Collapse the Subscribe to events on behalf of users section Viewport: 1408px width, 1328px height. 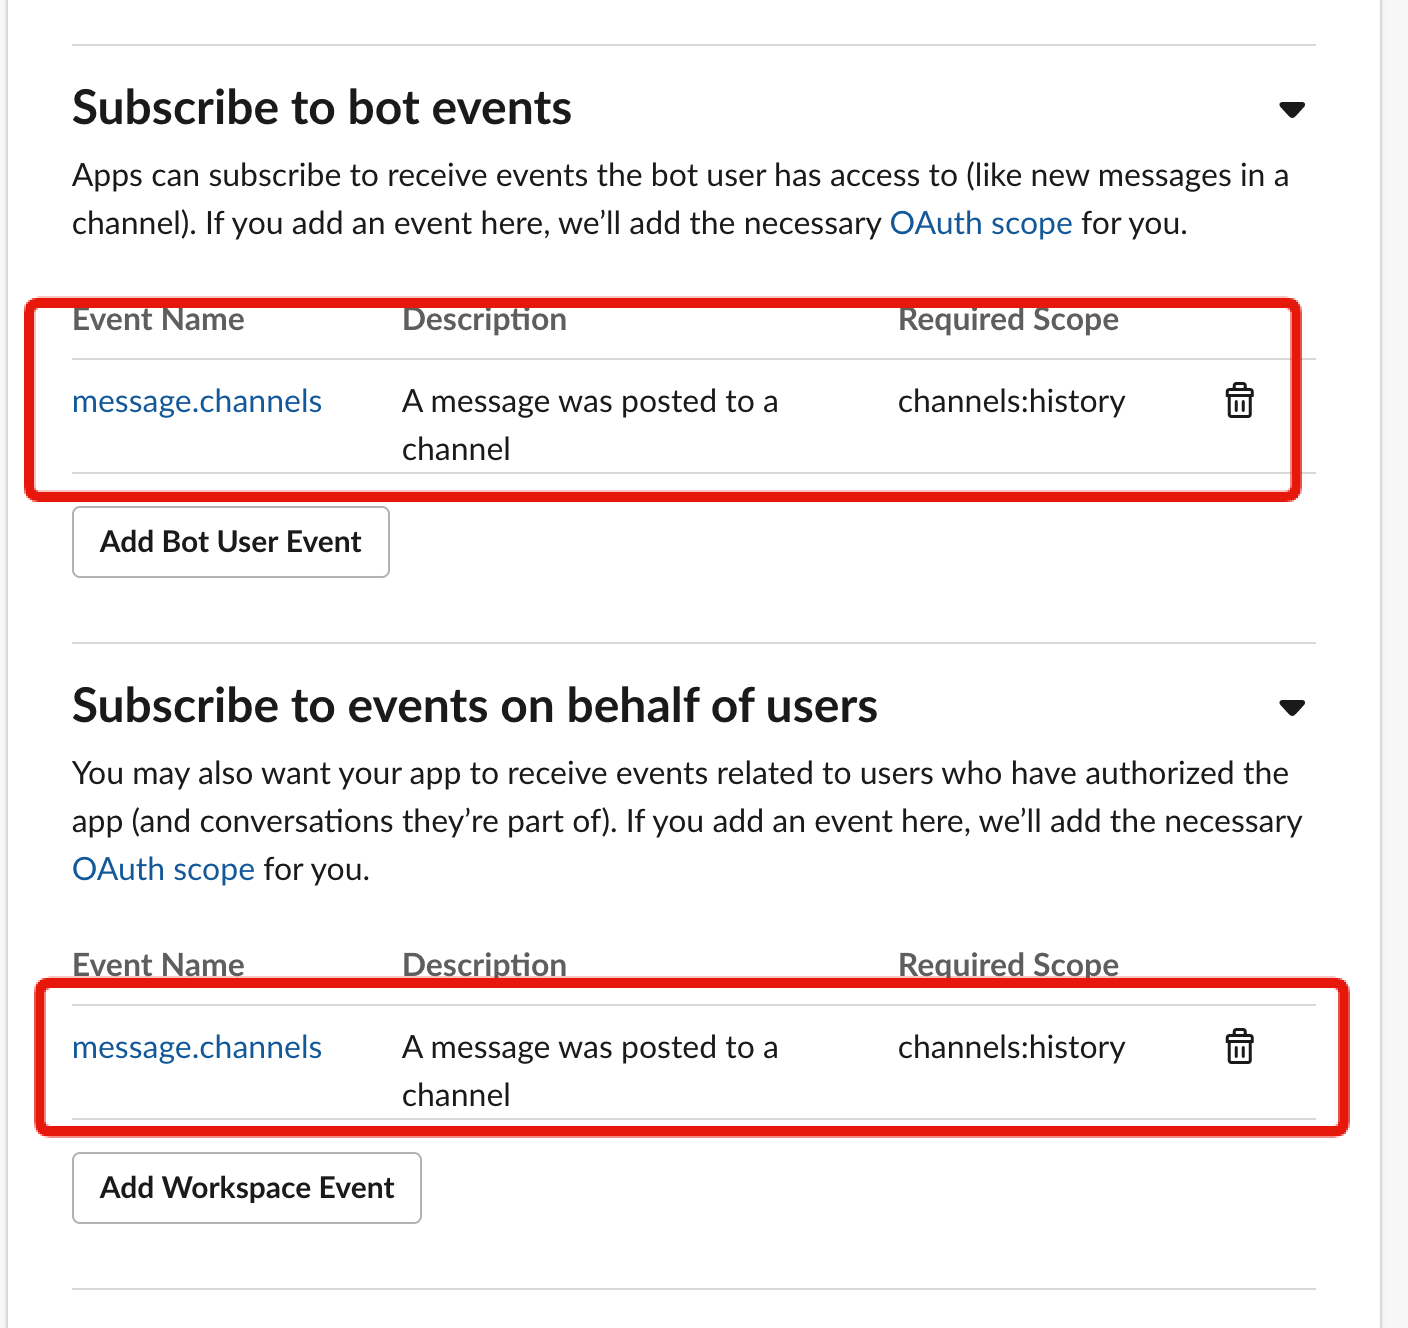tap(1292, 707)
